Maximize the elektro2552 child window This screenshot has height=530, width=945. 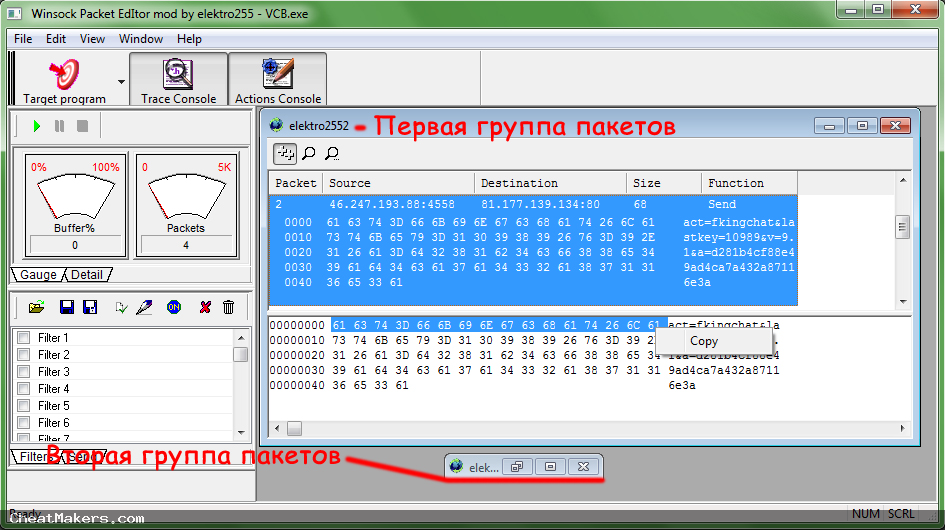click(x=862, y=125)
